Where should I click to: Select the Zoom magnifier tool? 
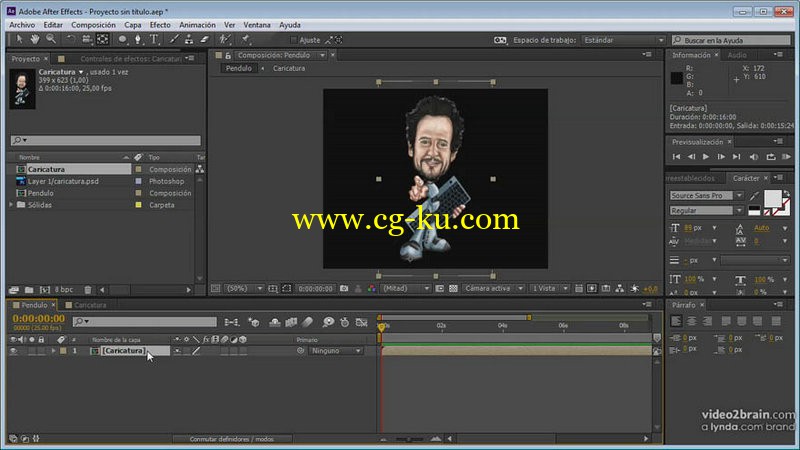51,39
